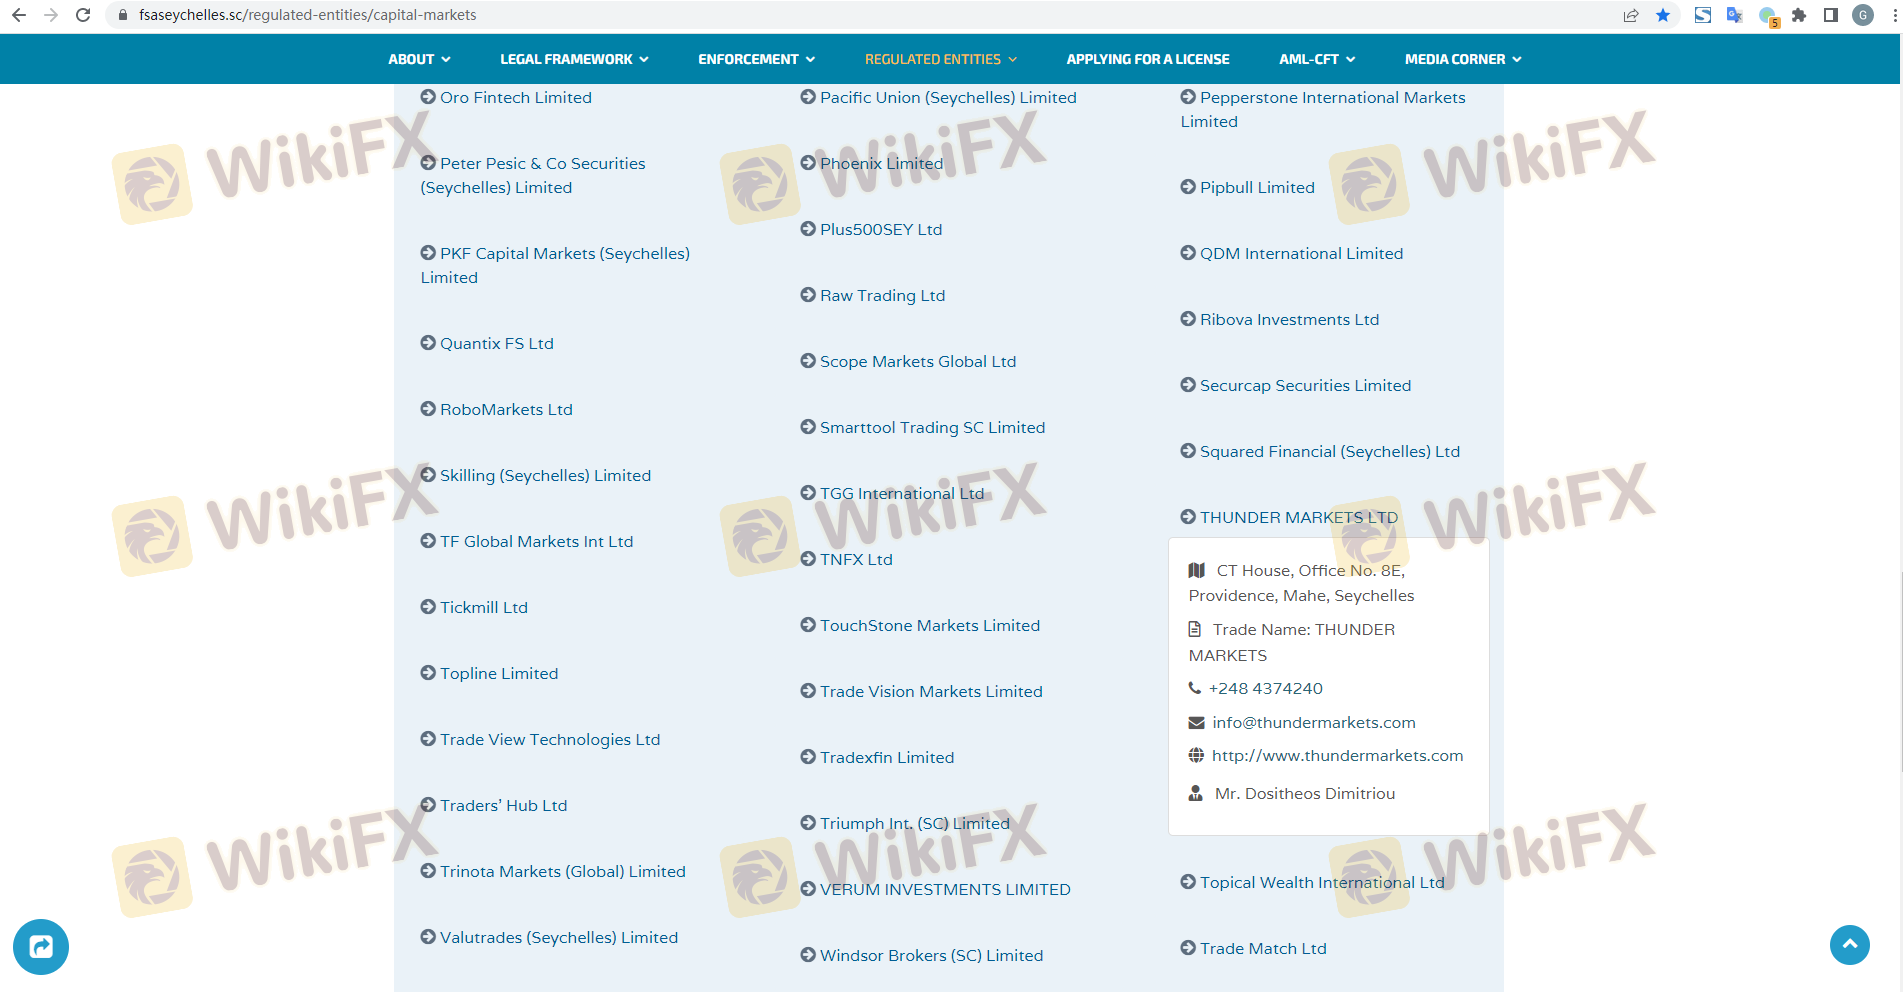Expand the Plus500SEY Ltd entry
This screenshot has width=1903, height=992.
tap(880, 229)
